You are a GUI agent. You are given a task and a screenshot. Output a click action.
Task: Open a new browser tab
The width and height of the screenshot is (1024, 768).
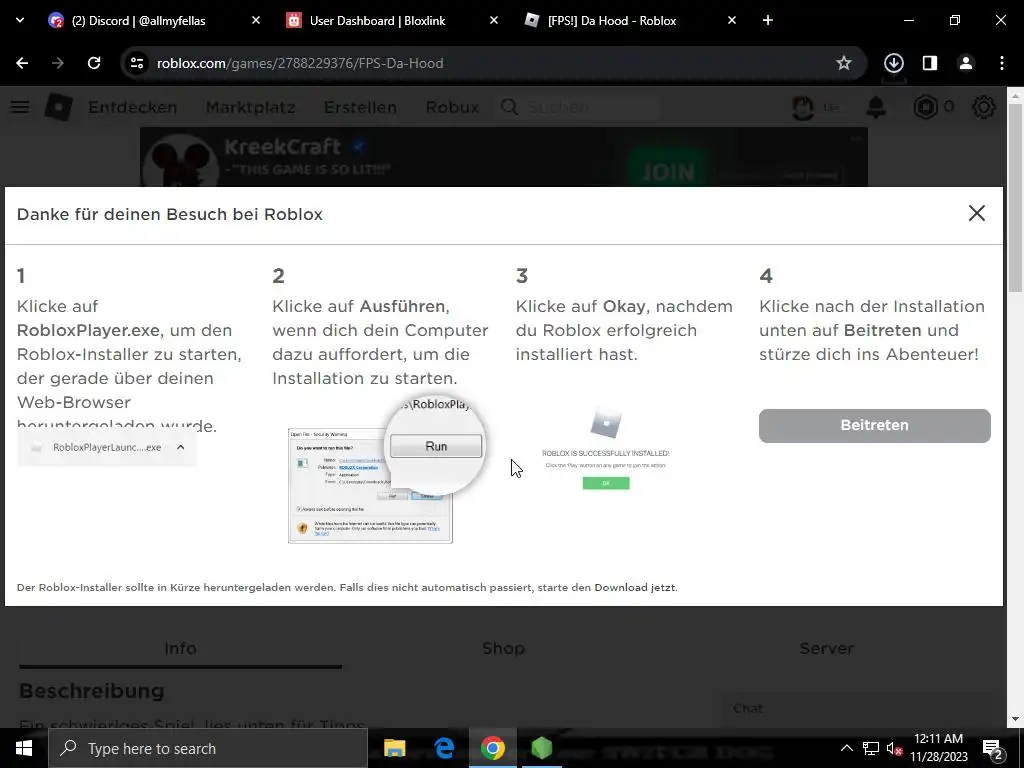768,21
